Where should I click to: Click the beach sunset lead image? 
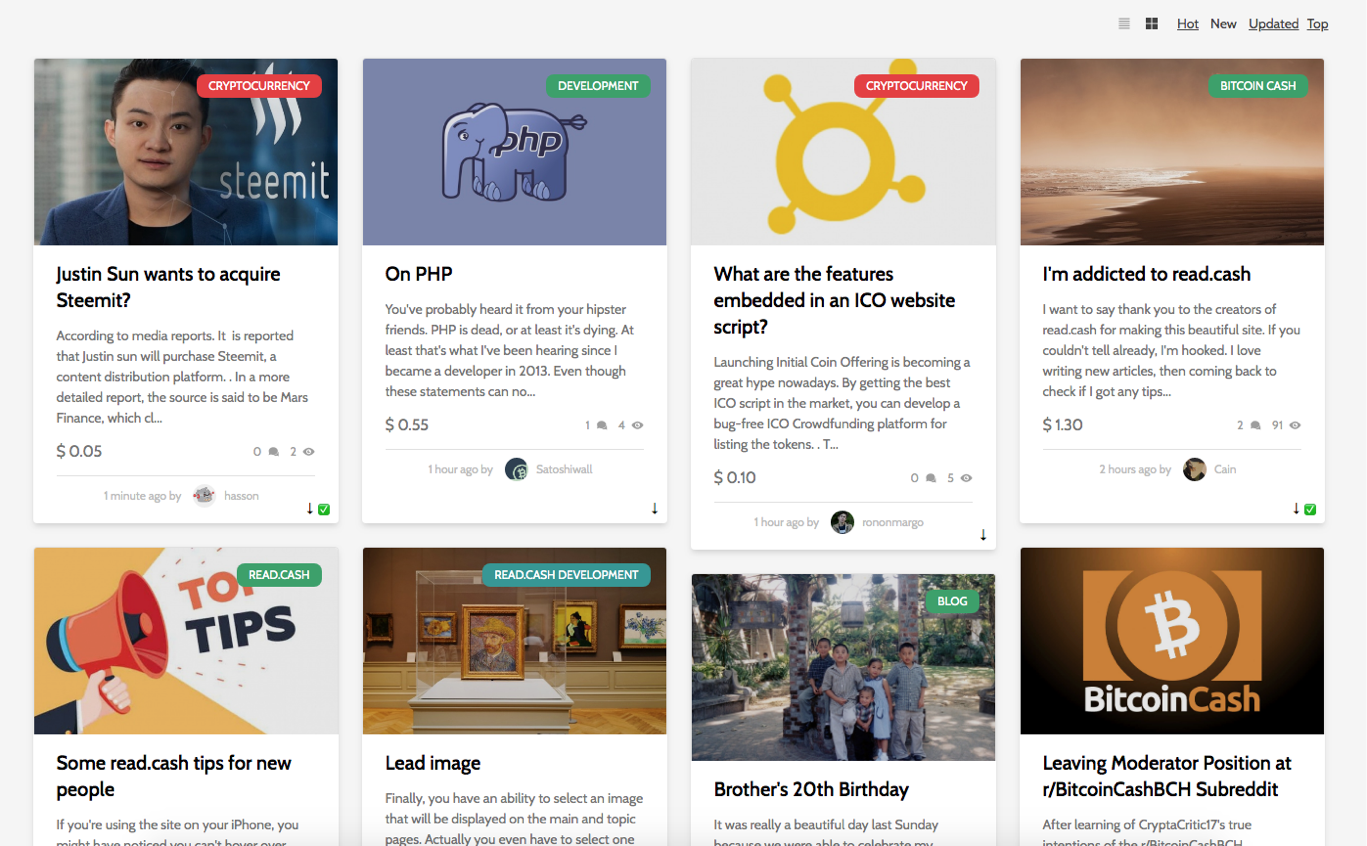pyautogui.click(x=1172, y=152)
